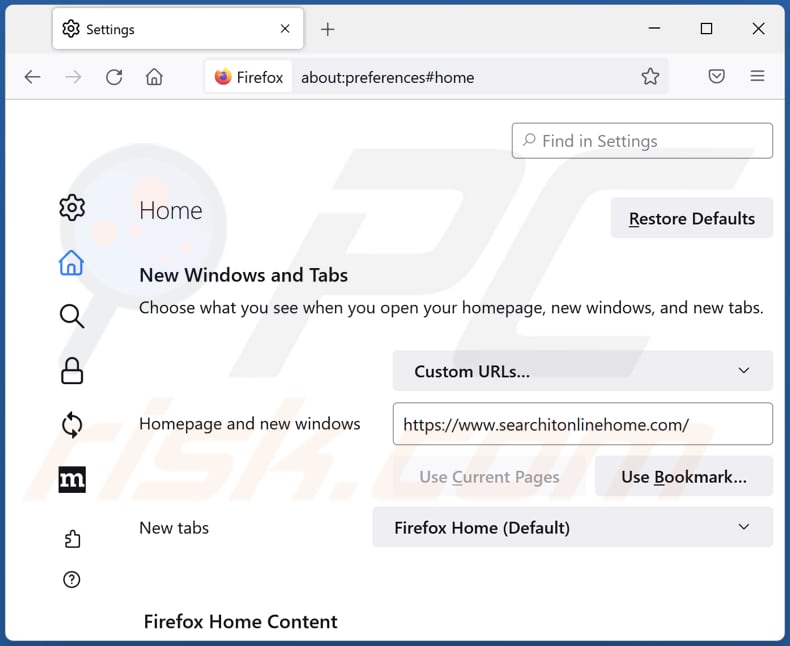This screenshot has height=646, width=790.
Task: Open General settings via gear sidebar icon
Action: point(72,207)
